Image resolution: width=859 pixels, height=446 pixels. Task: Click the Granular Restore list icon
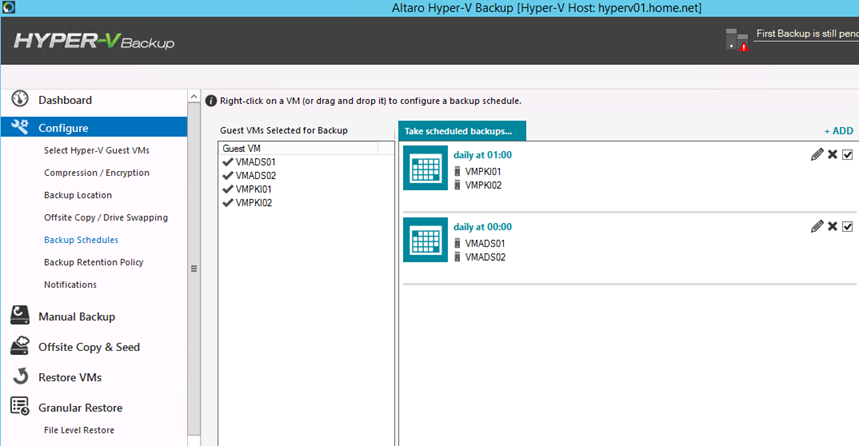(20, 407)
